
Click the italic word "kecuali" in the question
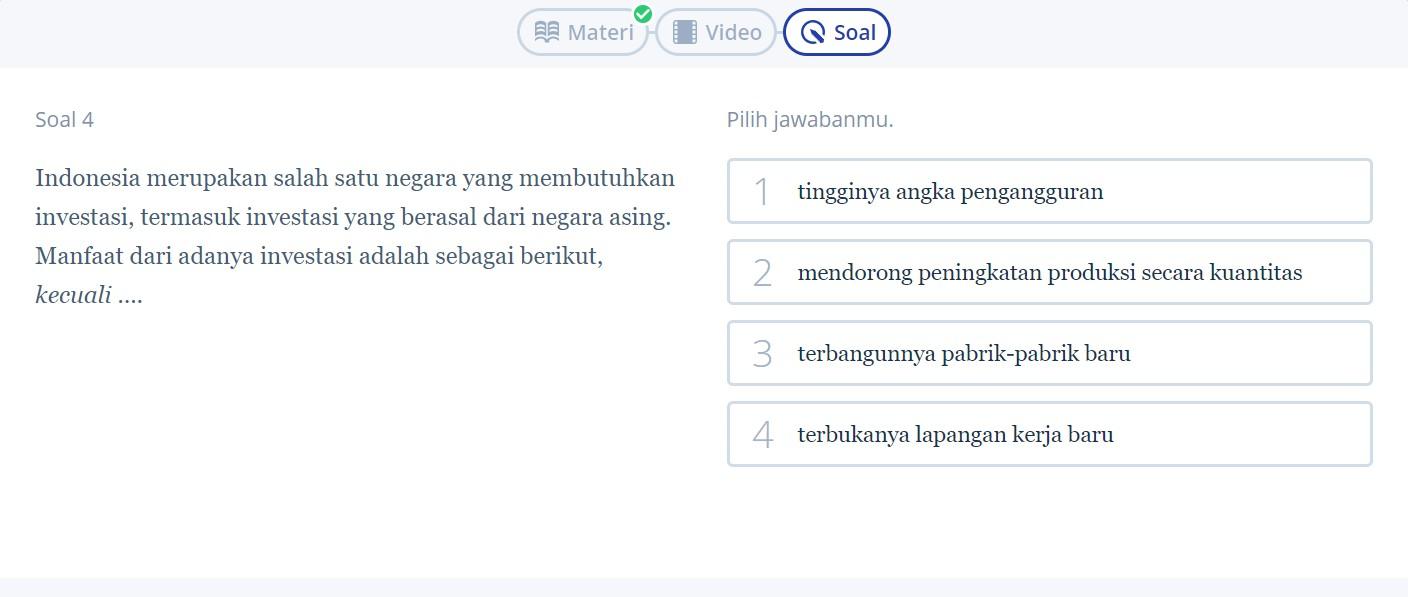(x=73, y=296)
